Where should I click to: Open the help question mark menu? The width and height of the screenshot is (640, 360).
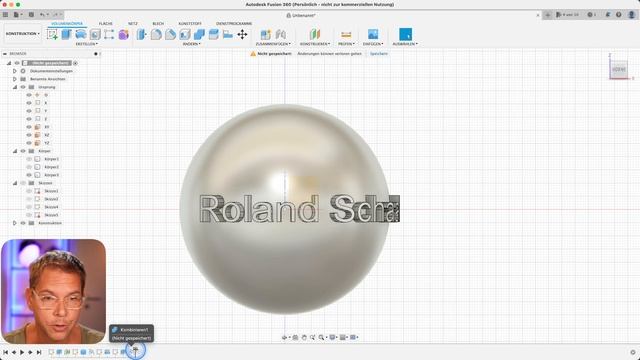(619, 15)
